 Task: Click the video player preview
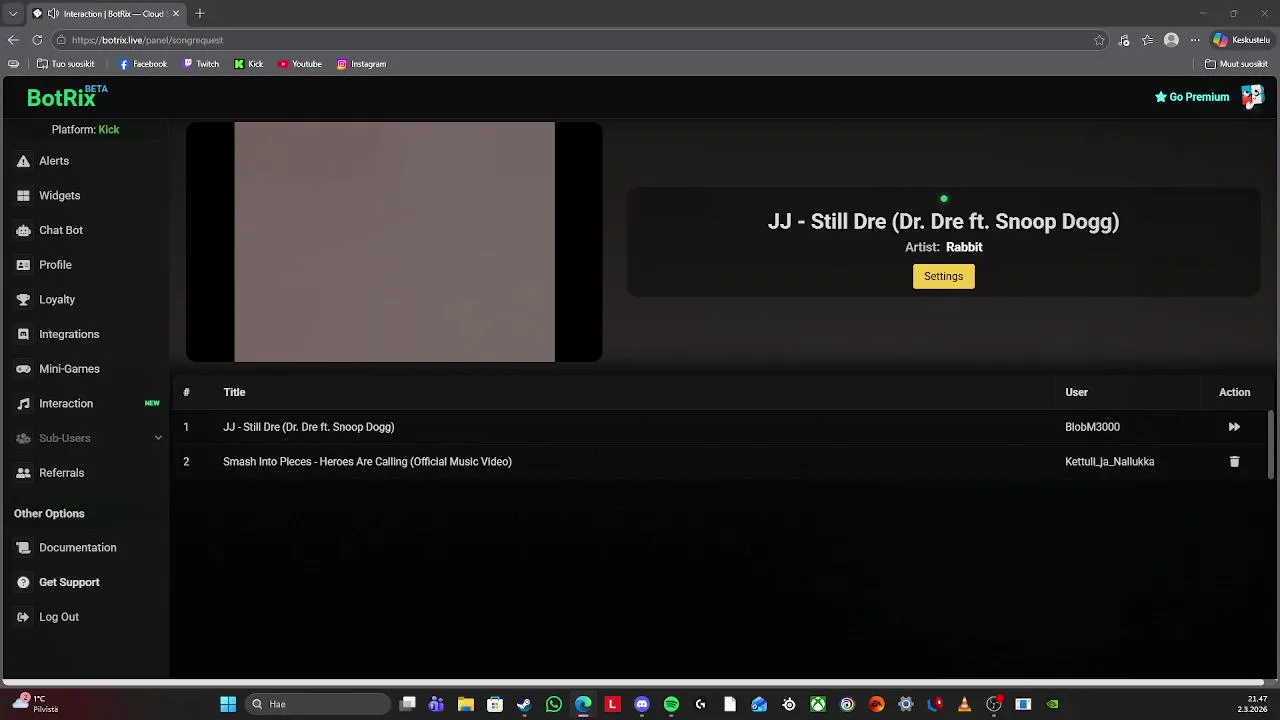(394, 242)
